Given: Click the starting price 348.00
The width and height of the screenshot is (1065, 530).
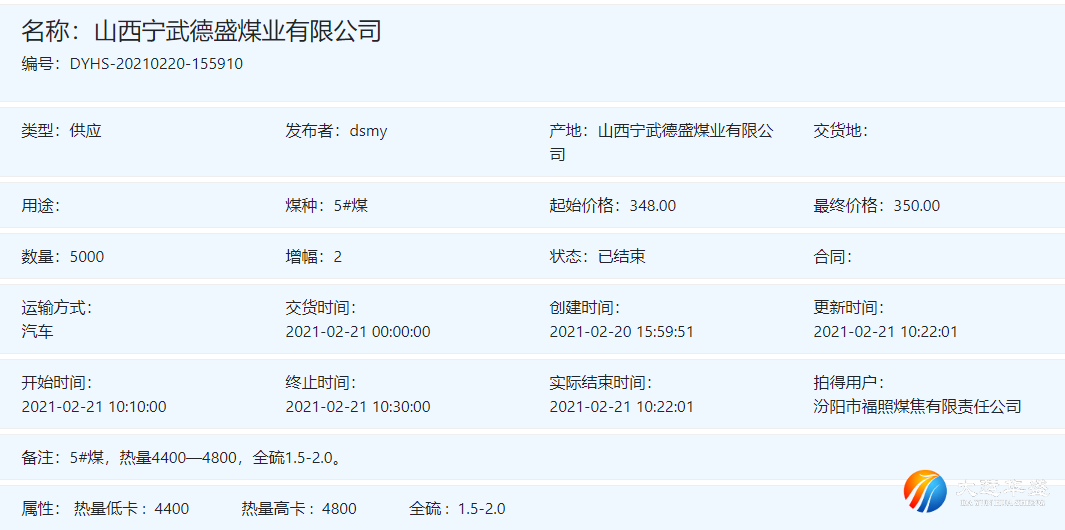Looking at the screenshot, I should tap(653, 206).
